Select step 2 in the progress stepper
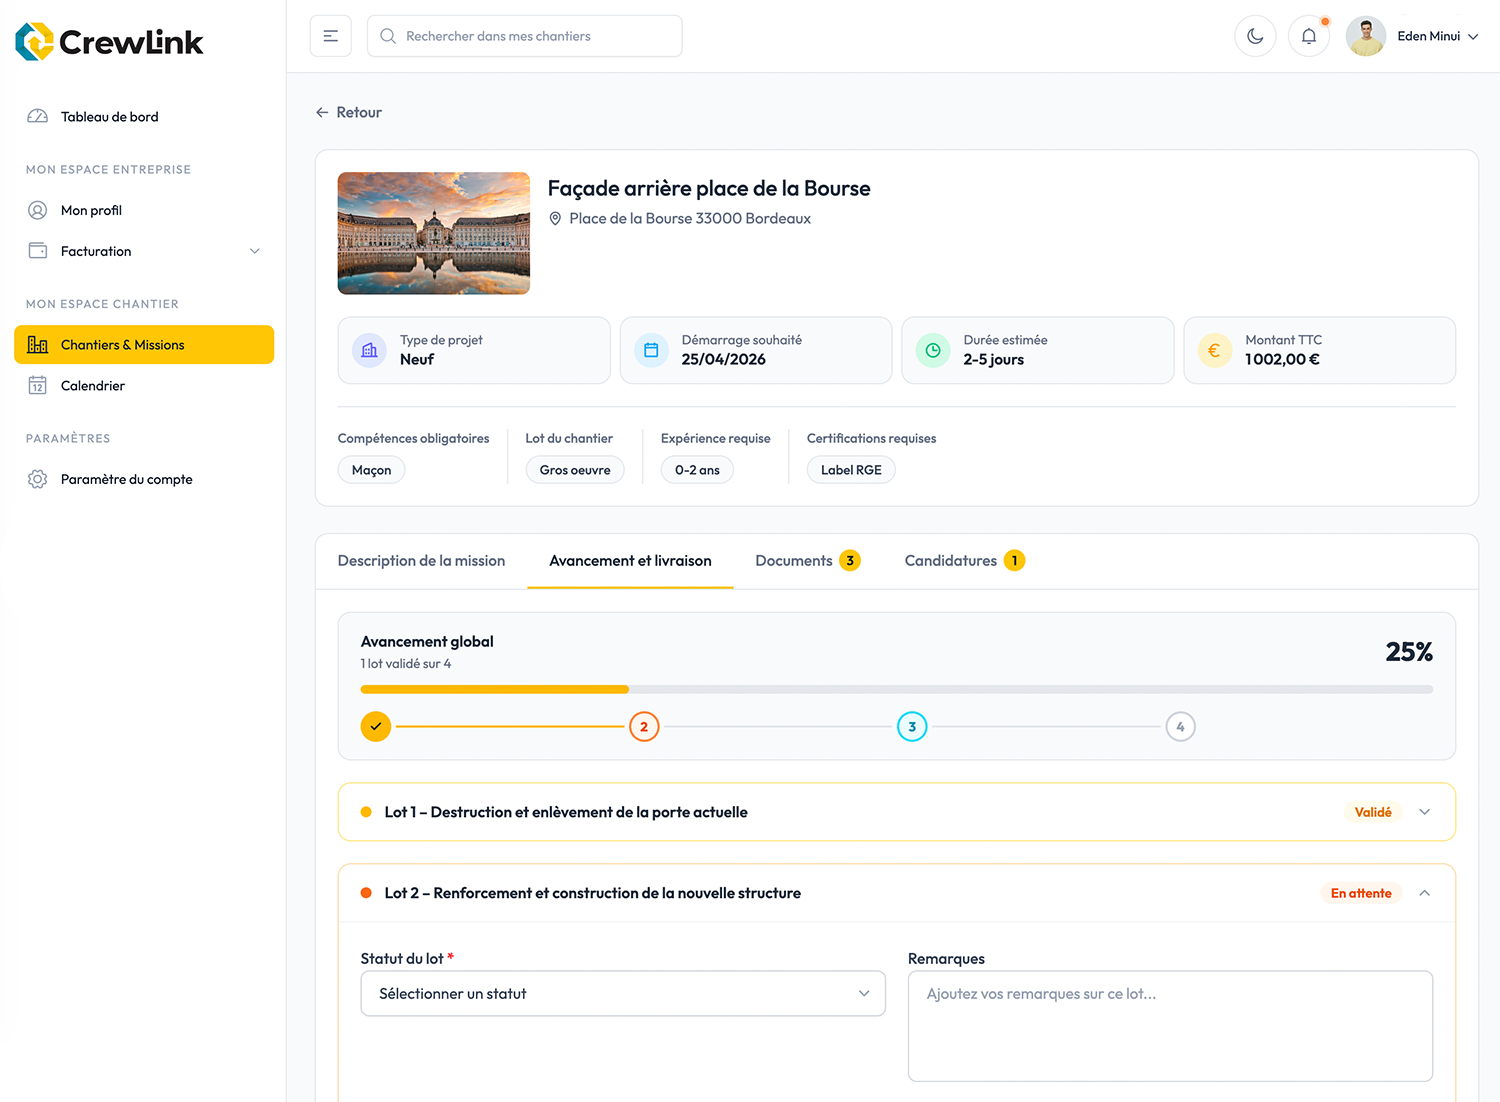Viewport: 1500px width, 1102px height. pos(644,727)
